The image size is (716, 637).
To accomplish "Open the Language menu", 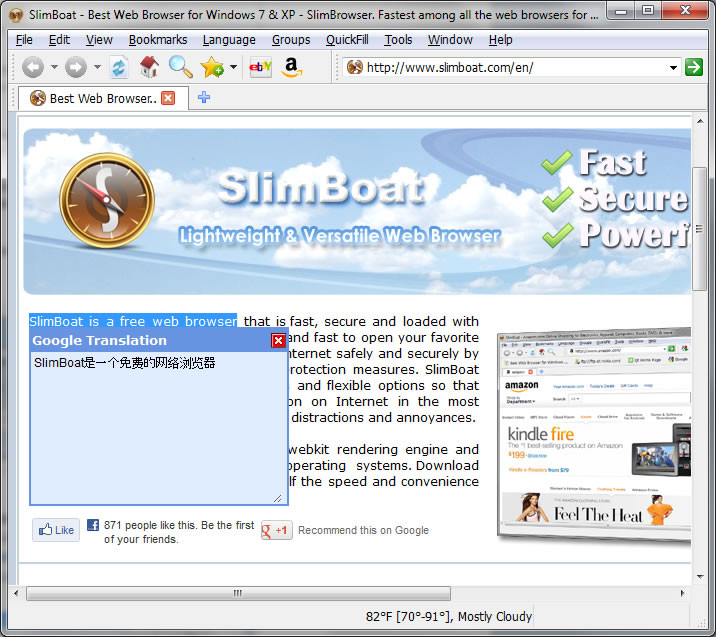I will pos(229,40).
